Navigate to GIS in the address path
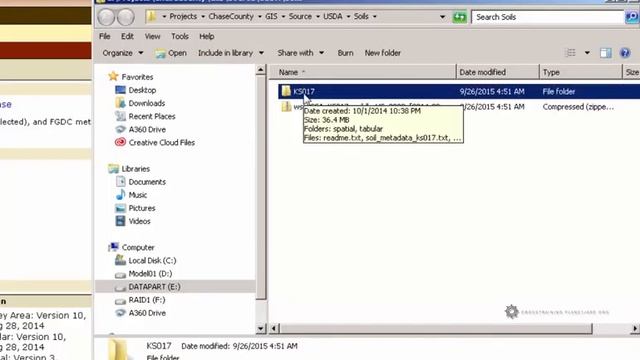 [x=271, y=17]
